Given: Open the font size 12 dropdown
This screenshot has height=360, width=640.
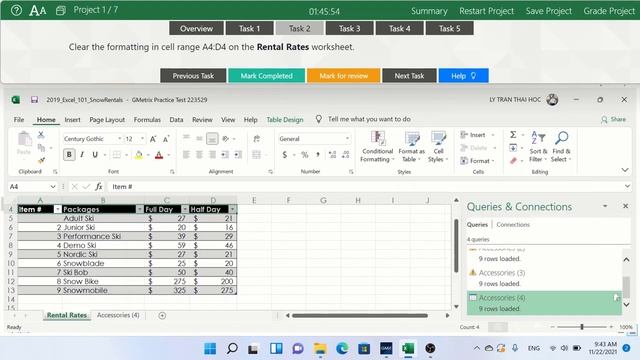Looking at the screenshot, I should (142, 139).
